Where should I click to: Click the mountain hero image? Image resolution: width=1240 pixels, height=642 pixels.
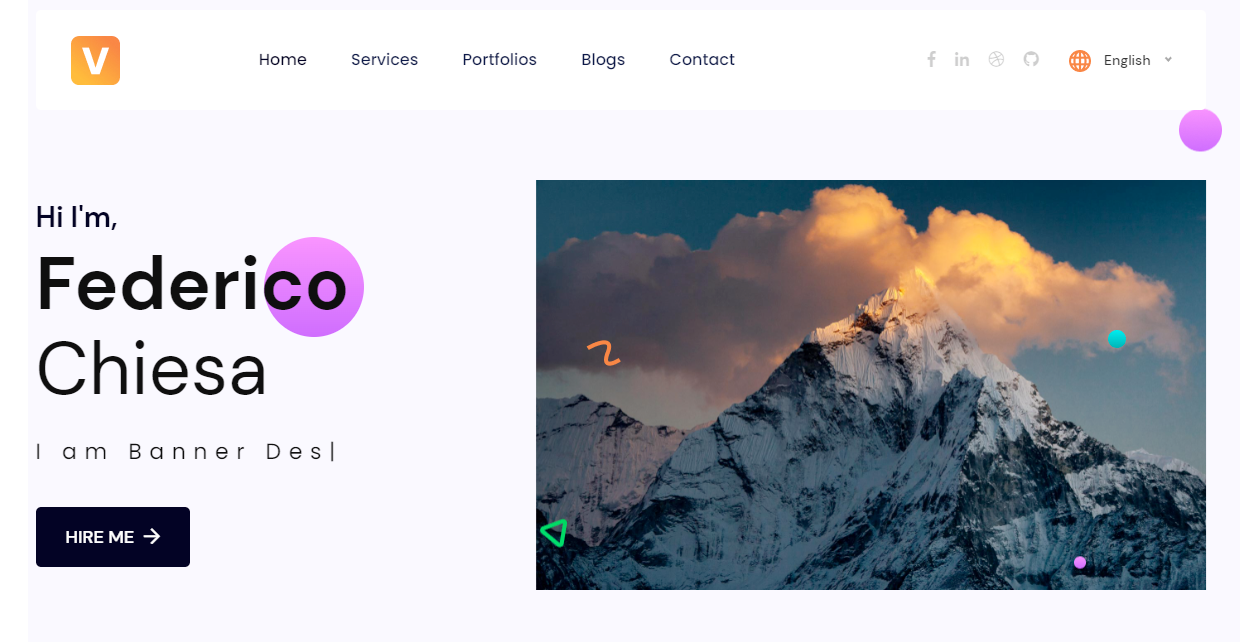[871, 385]
